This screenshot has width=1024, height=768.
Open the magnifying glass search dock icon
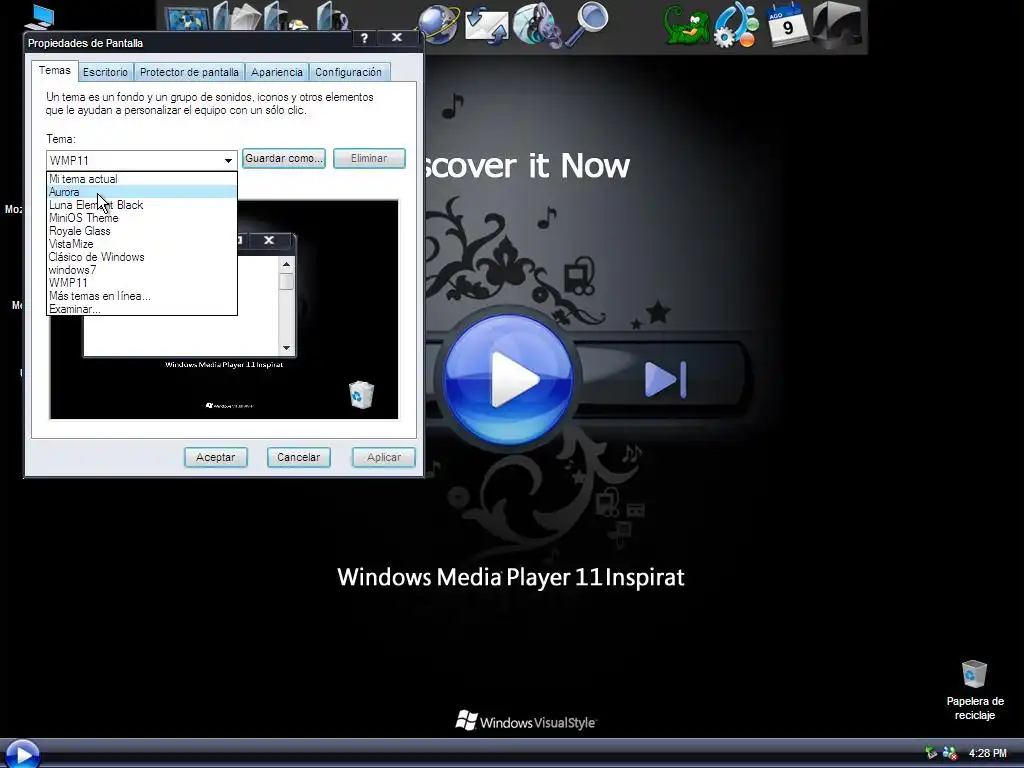coord(587,24)
